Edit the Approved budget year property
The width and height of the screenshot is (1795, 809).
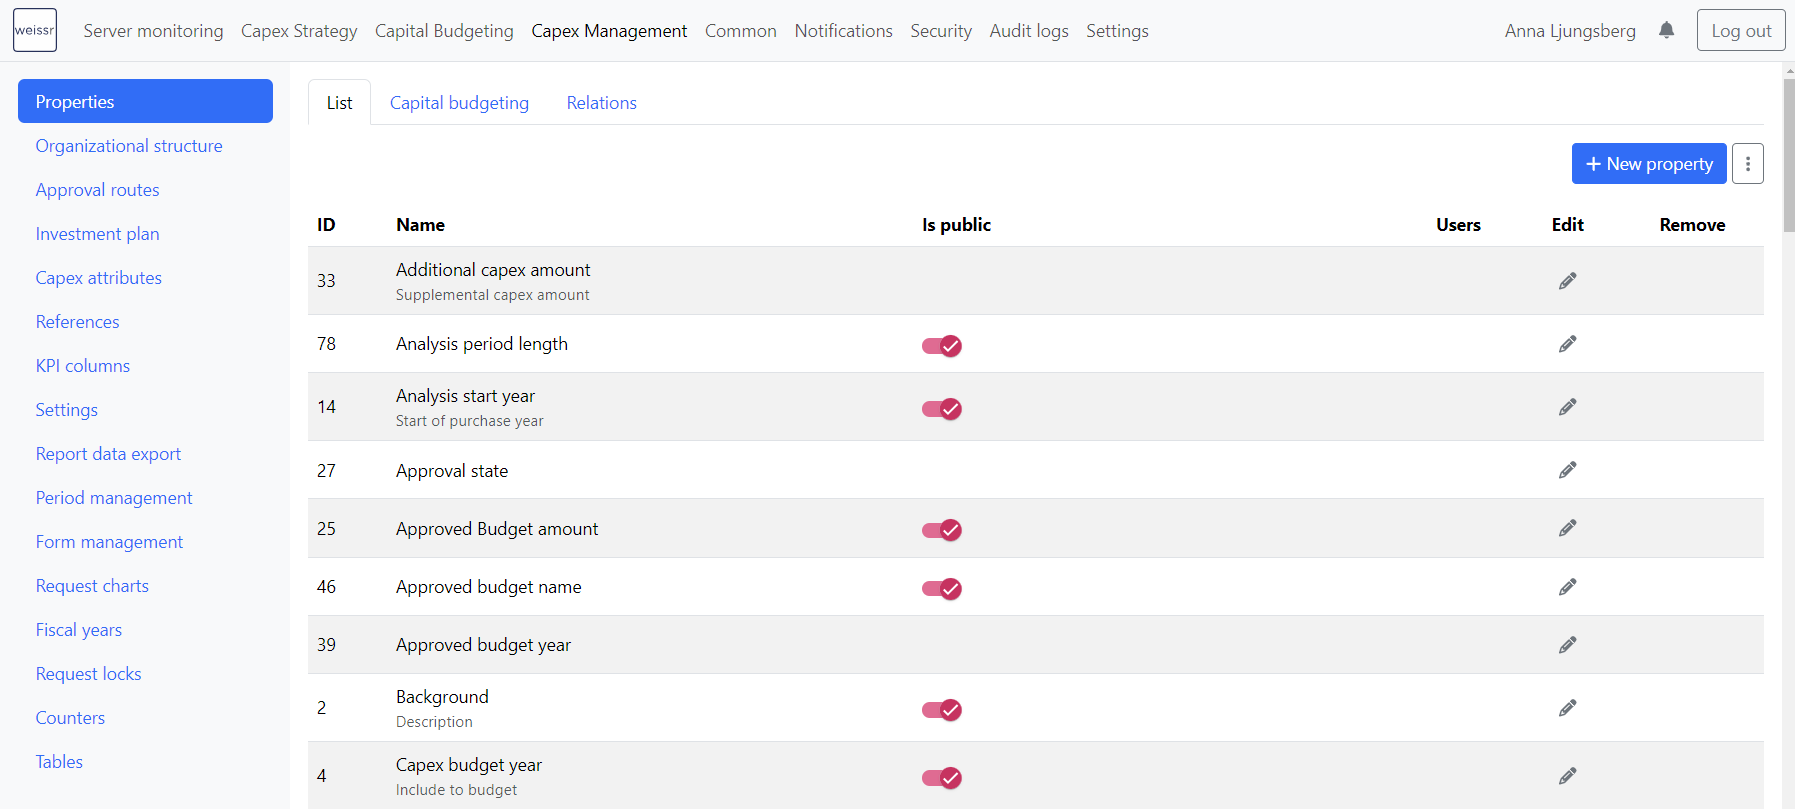(1567, 645)
